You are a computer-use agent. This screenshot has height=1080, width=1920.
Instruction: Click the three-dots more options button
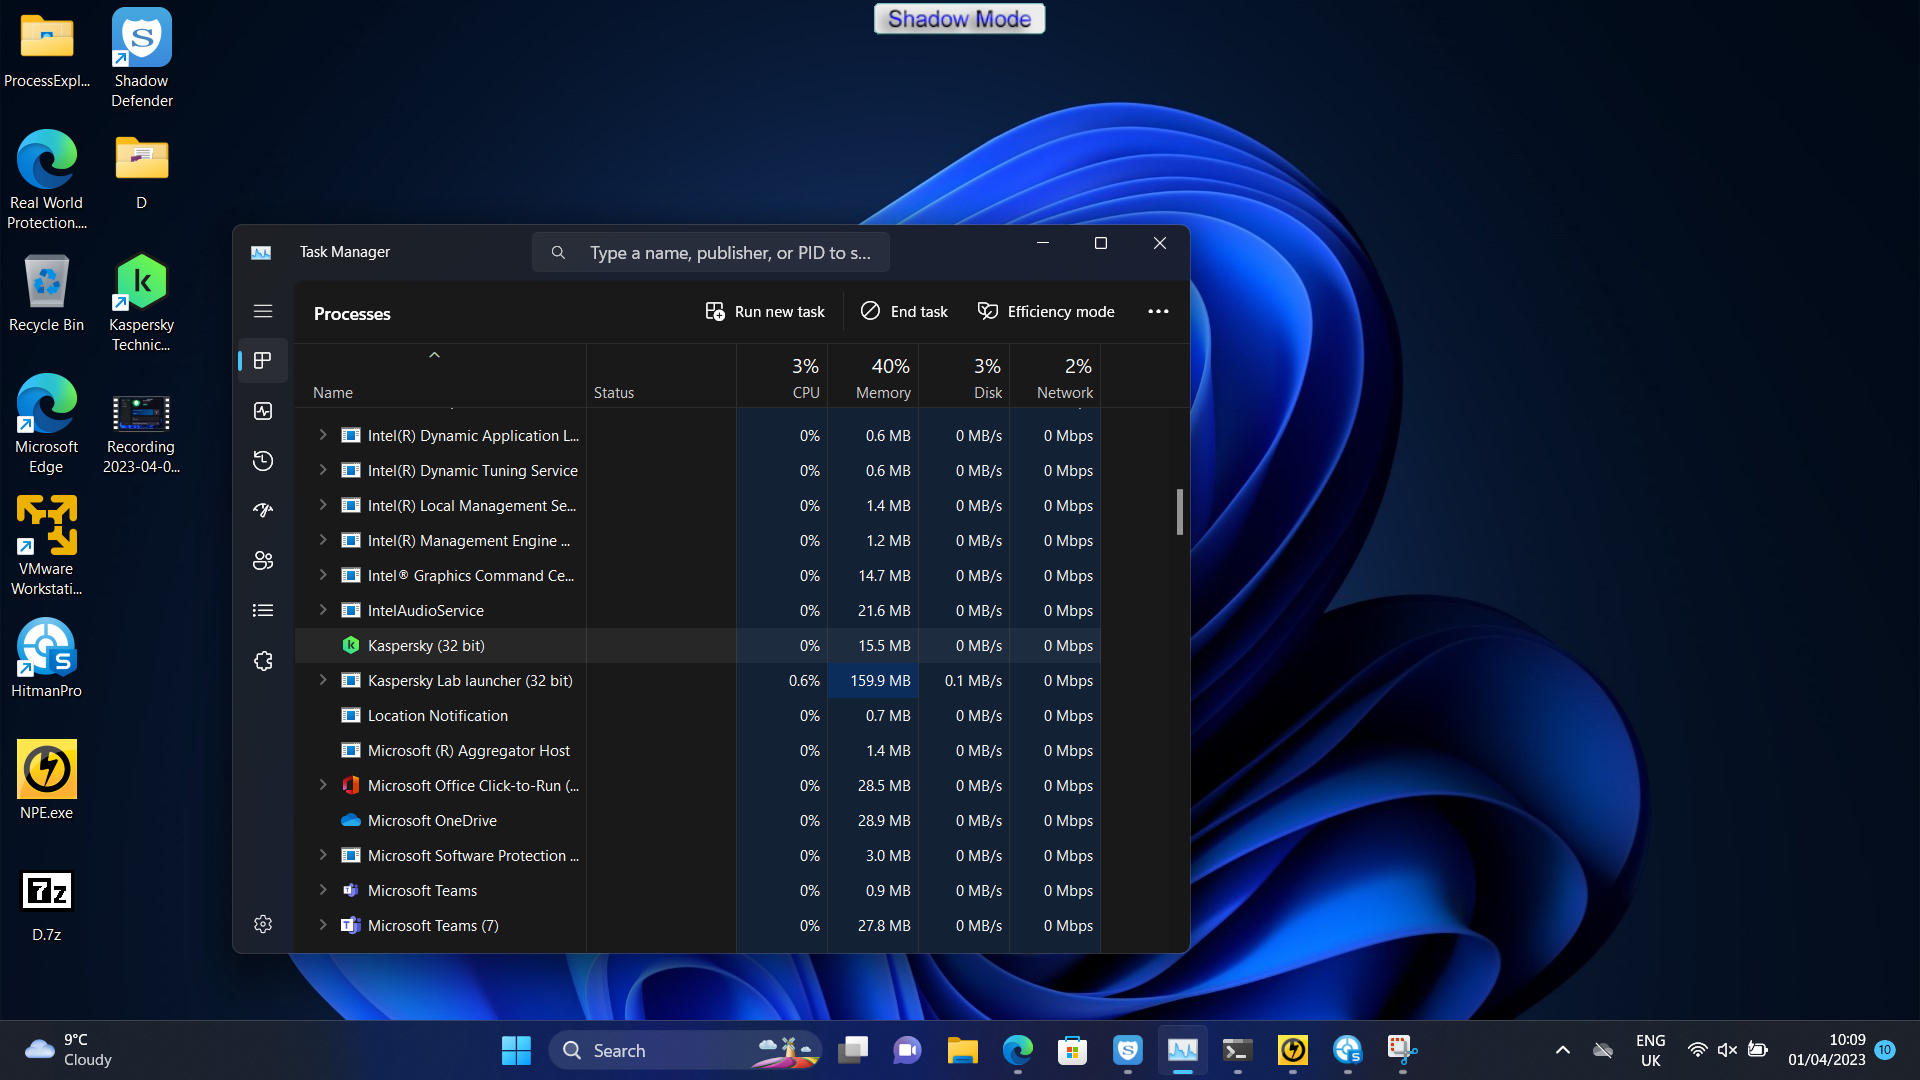click(1158, 311)
